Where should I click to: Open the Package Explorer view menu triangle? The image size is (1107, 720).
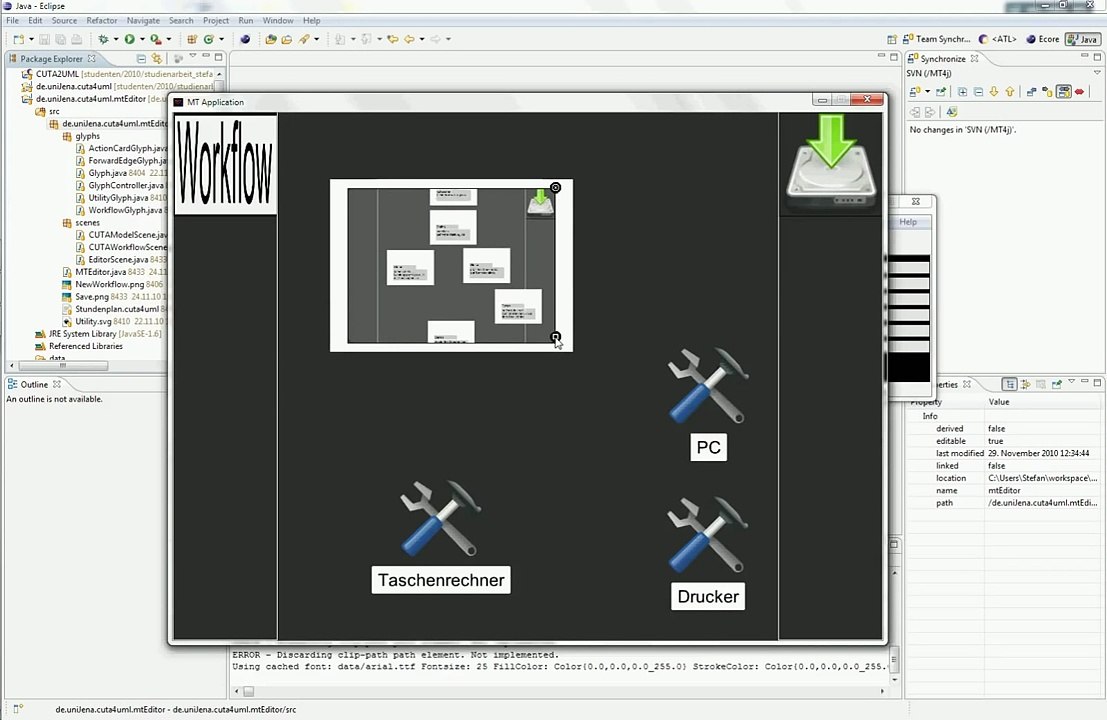(x=193, y=56)
